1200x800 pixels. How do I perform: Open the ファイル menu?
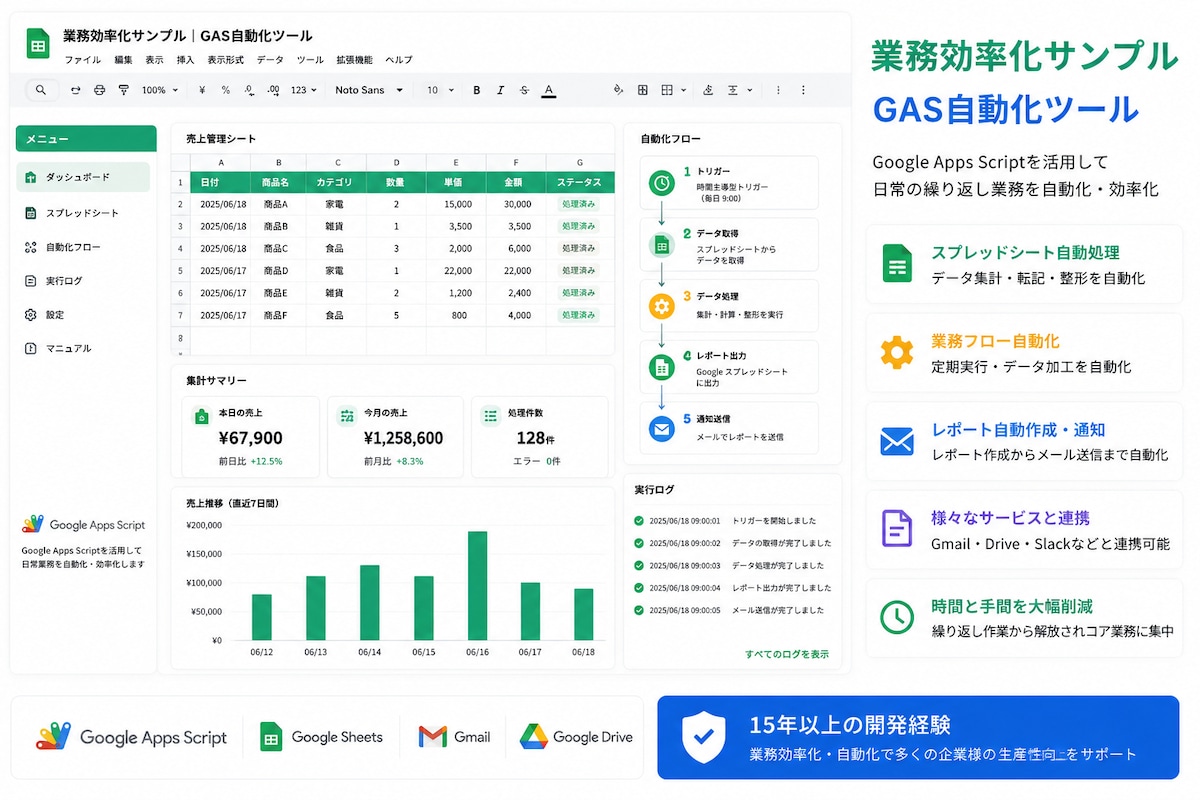click(83, 60)
